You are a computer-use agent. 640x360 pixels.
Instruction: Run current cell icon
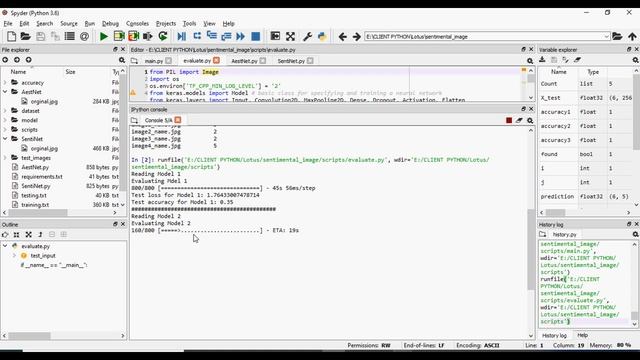click(x=119, y=36)
